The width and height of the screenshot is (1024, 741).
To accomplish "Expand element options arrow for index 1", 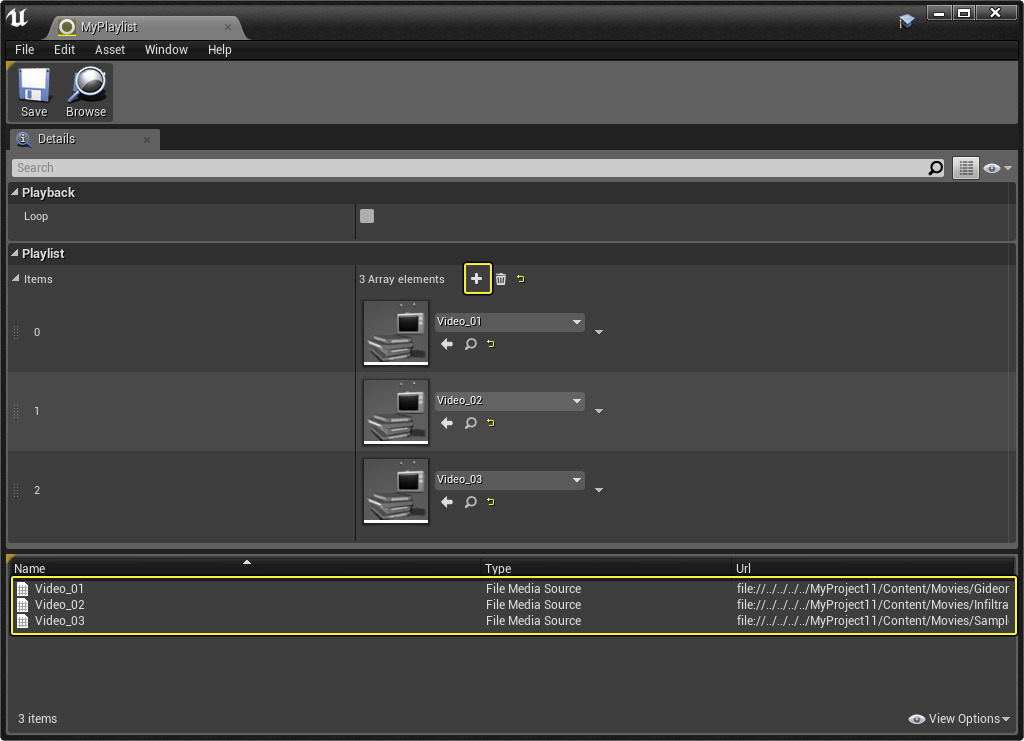I will [x=599, y=411].
